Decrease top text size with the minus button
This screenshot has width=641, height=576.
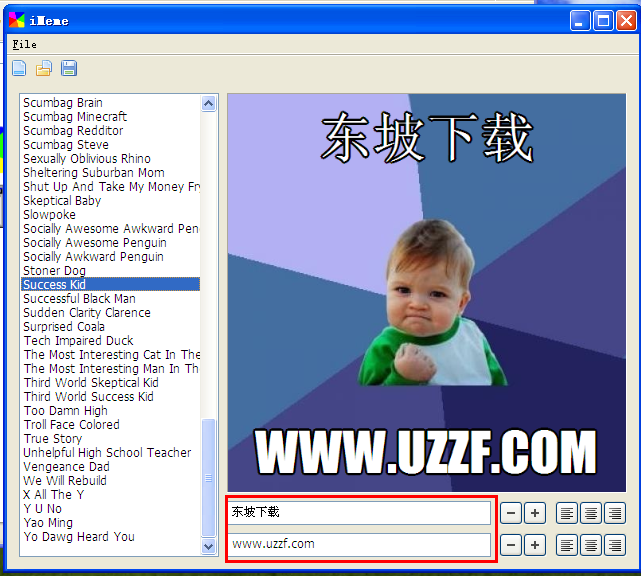click(511, 513)
